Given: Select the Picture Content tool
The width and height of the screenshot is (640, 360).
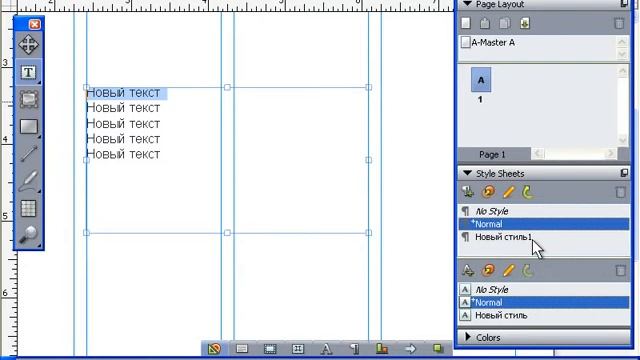Looking at the screenshot, I should tap(29, 99).
